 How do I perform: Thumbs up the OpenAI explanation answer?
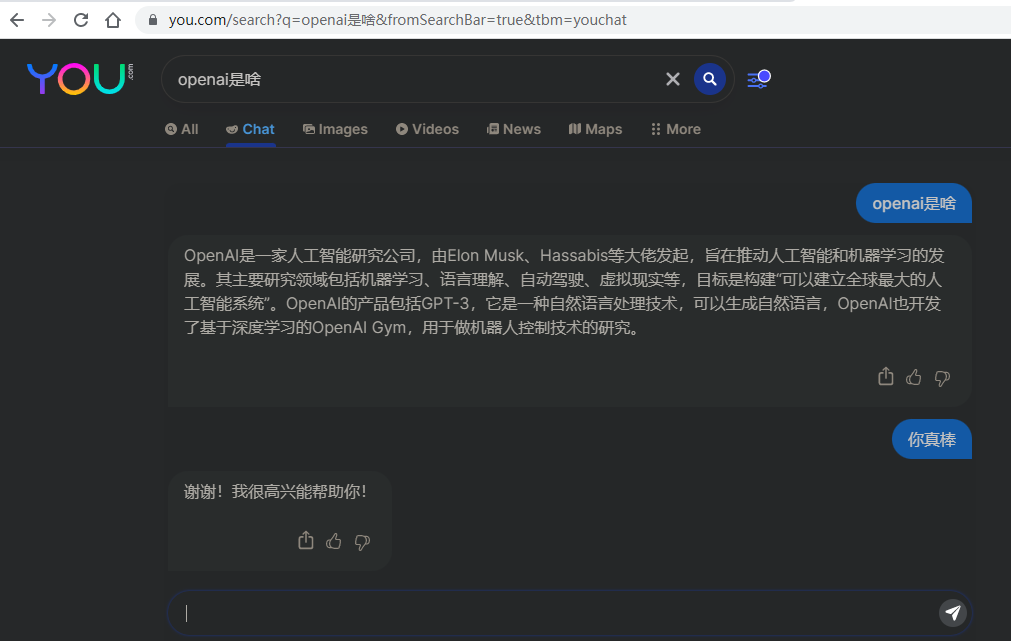pos(914,377)
